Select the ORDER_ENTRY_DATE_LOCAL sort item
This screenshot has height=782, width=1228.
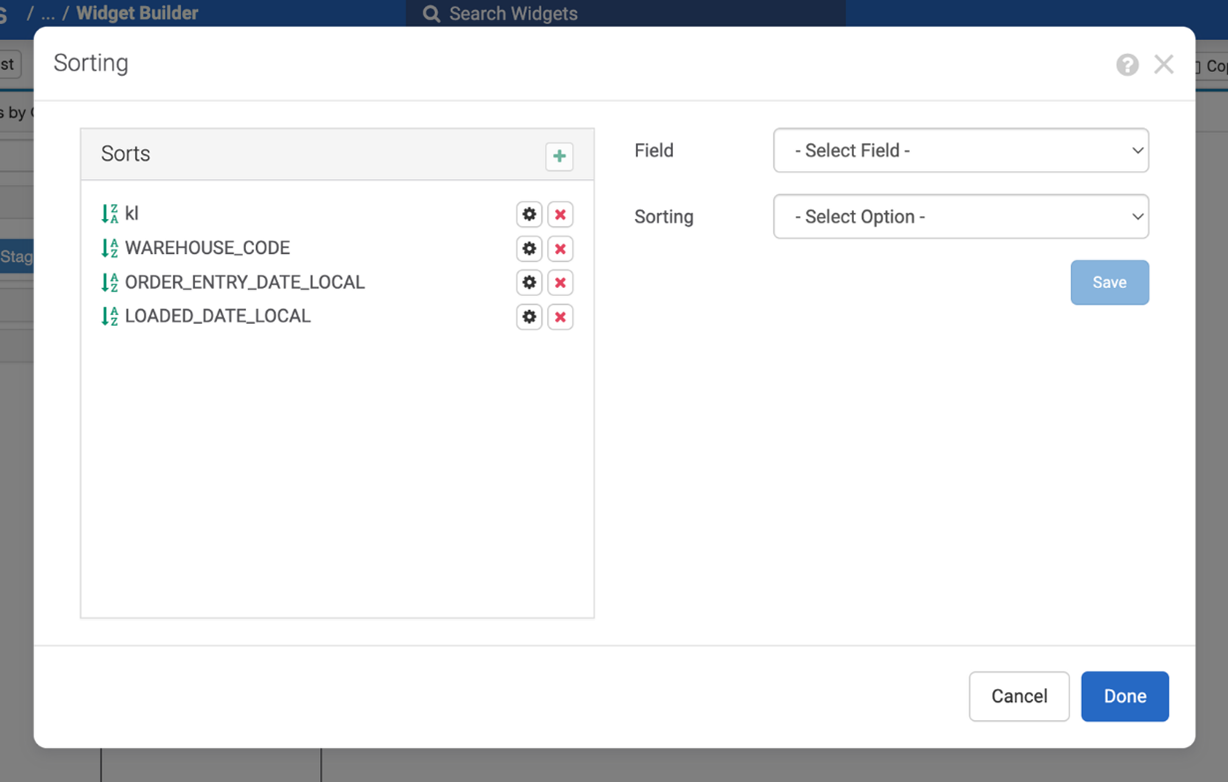[x=244, y=283]
